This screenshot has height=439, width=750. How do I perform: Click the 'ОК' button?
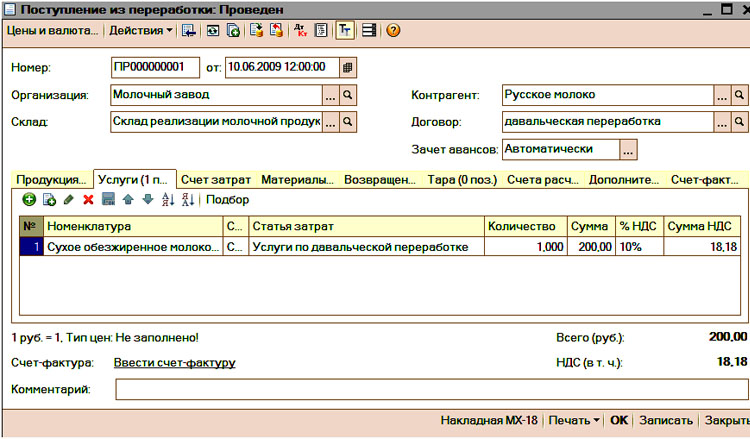click(619, 420)
